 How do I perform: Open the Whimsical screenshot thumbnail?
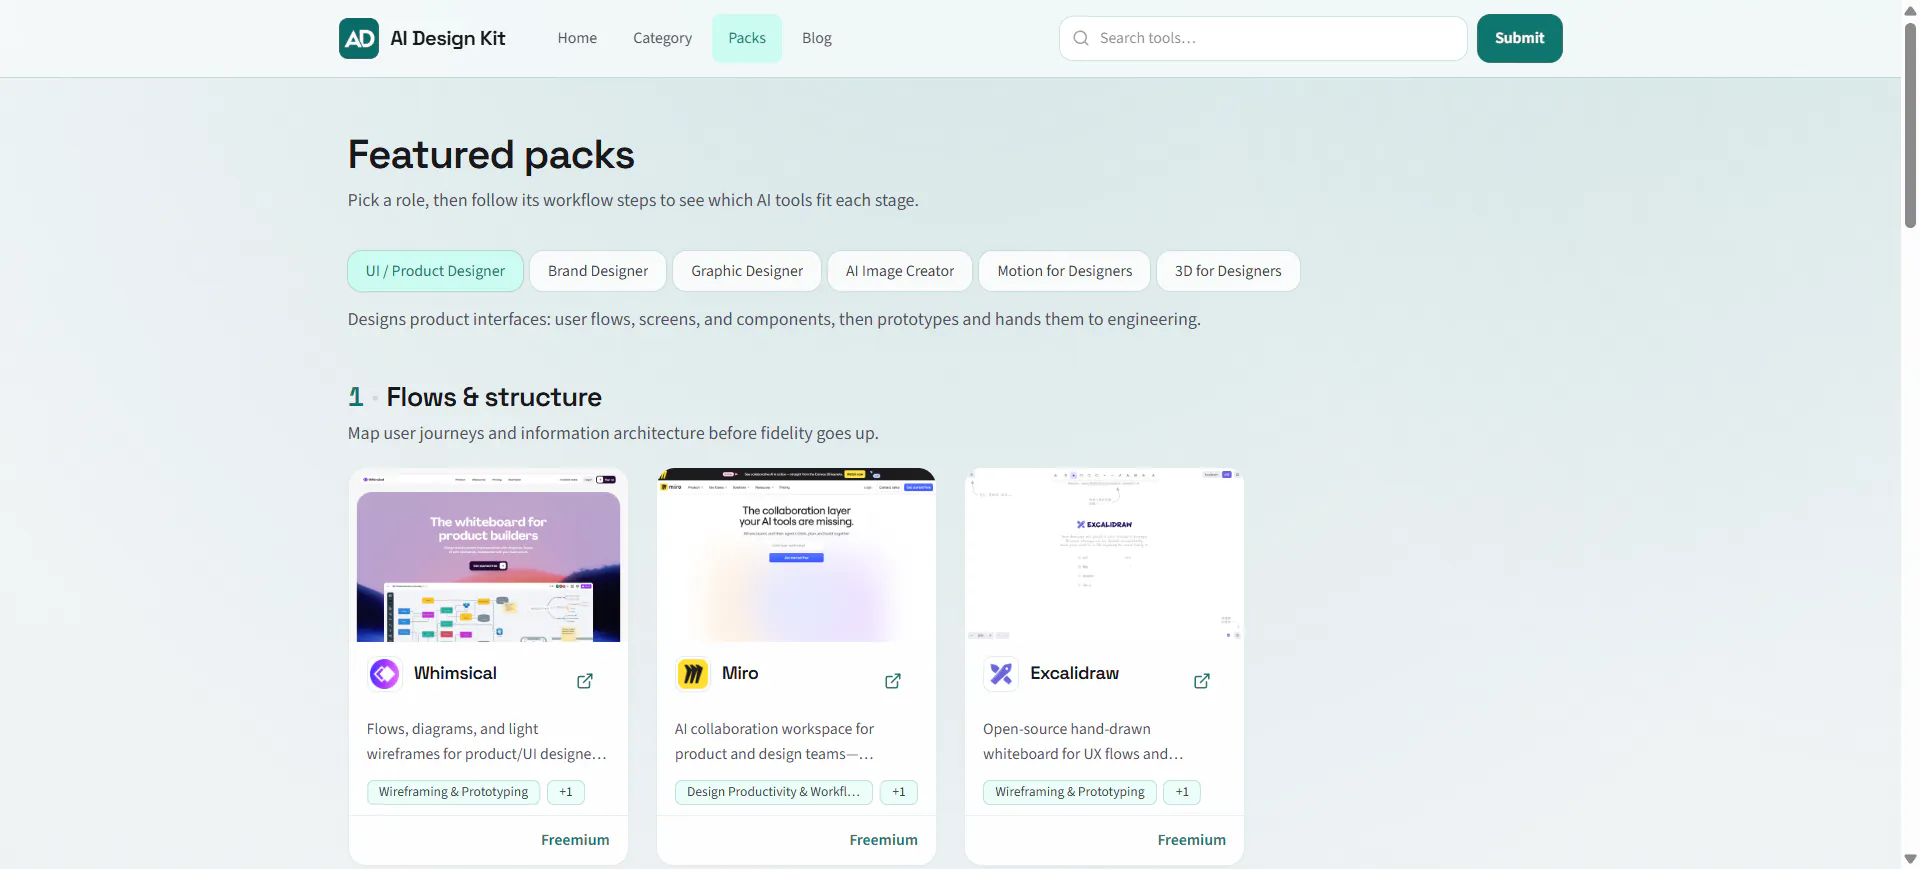(x=488, y=556)
